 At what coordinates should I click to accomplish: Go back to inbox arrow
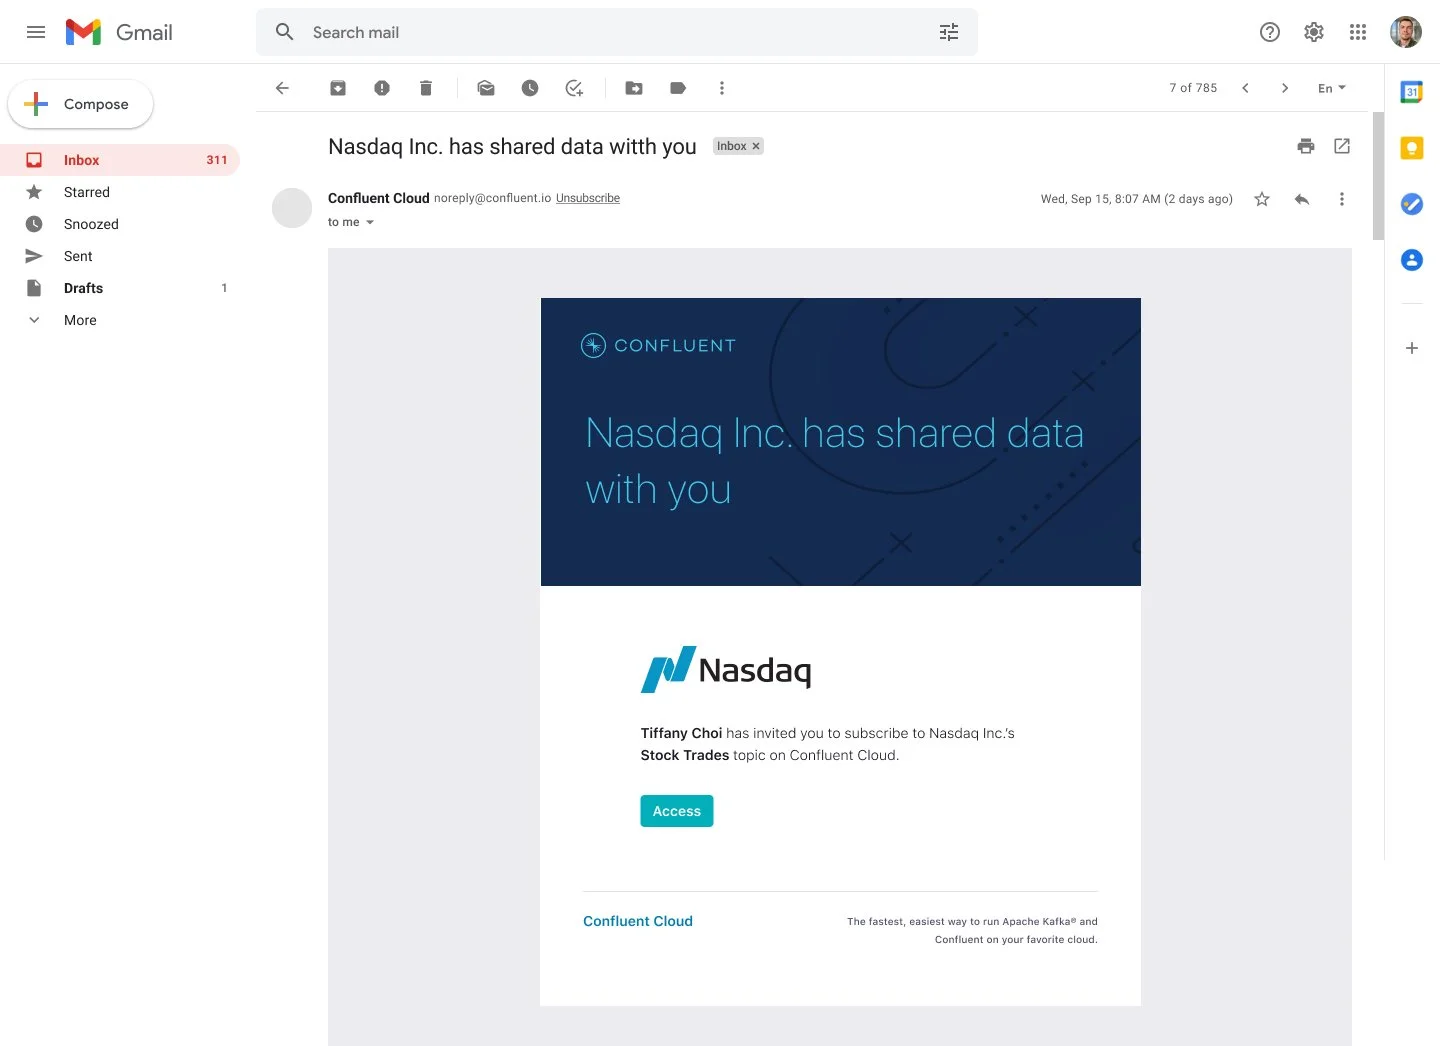(282, 88)
